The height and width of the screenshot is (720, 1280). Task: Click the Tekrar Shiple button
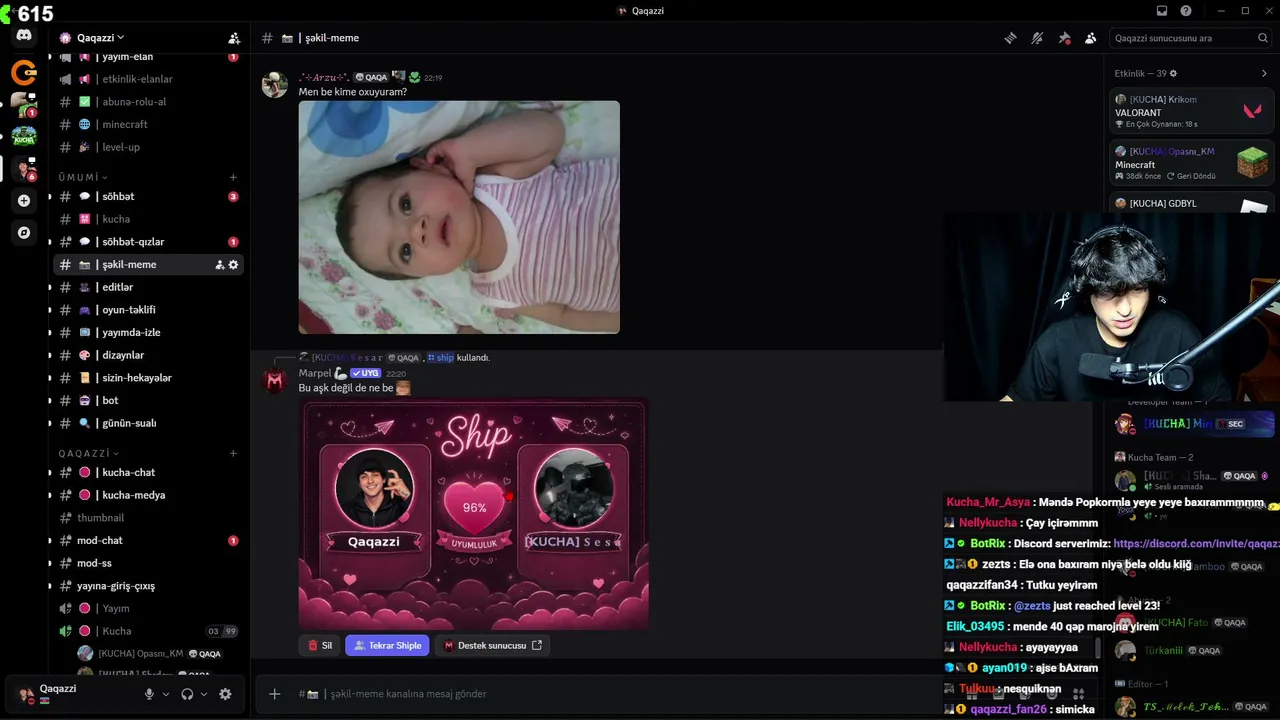tap(387, 646)
